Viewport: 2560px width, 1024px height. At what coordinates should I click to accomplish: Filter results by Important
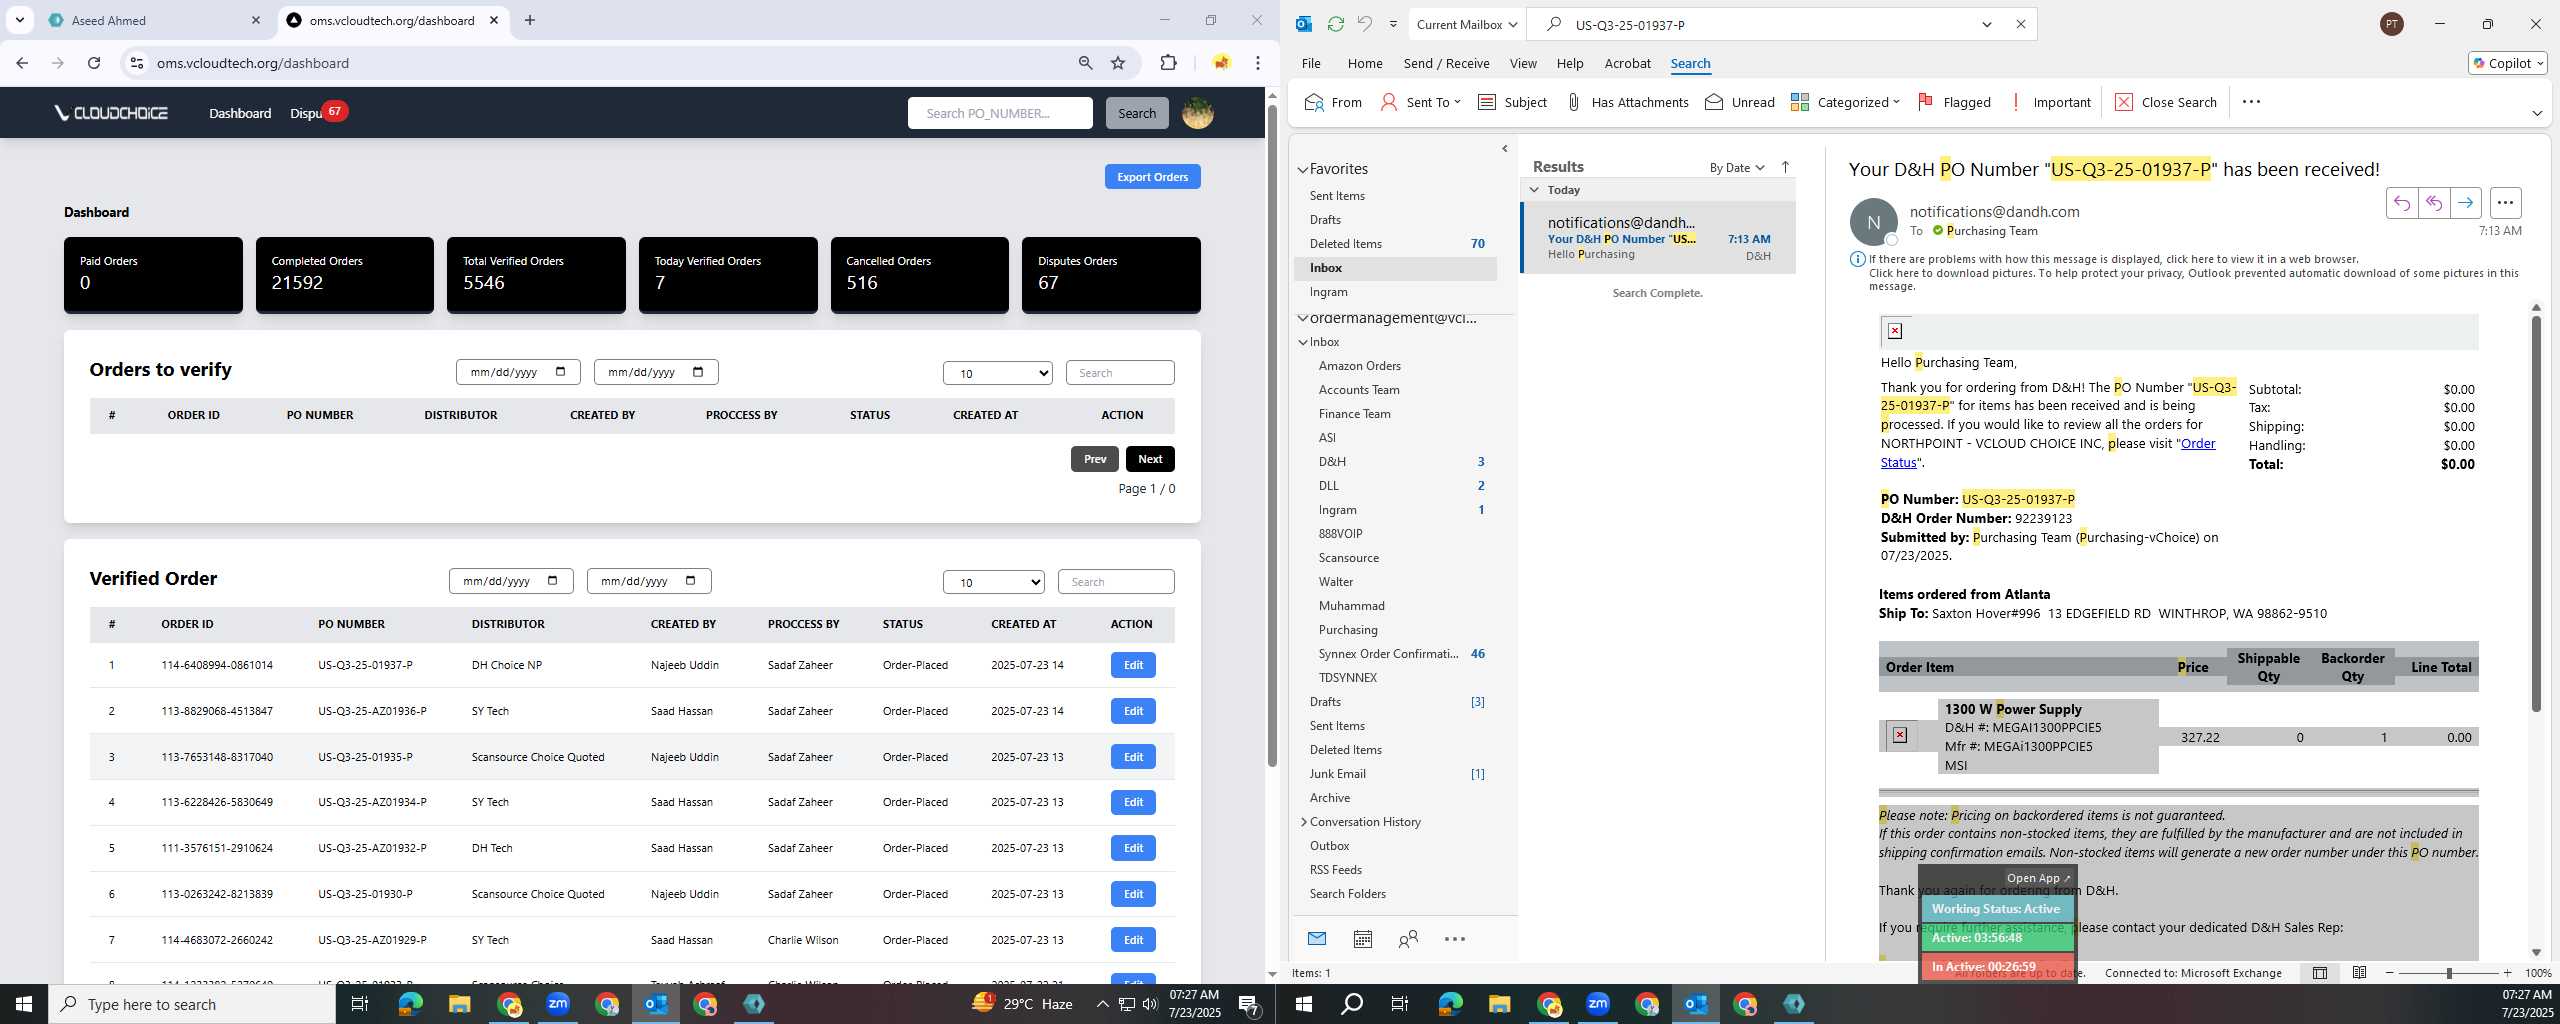tap(2049, 102)
